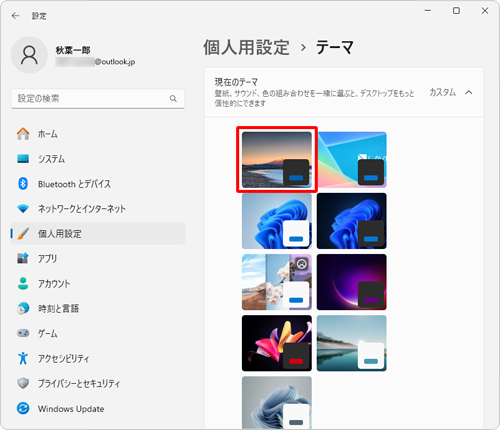Screen dimensions: 500x430
Task: Open the ホーム settings page
Action: coord(98,134)
